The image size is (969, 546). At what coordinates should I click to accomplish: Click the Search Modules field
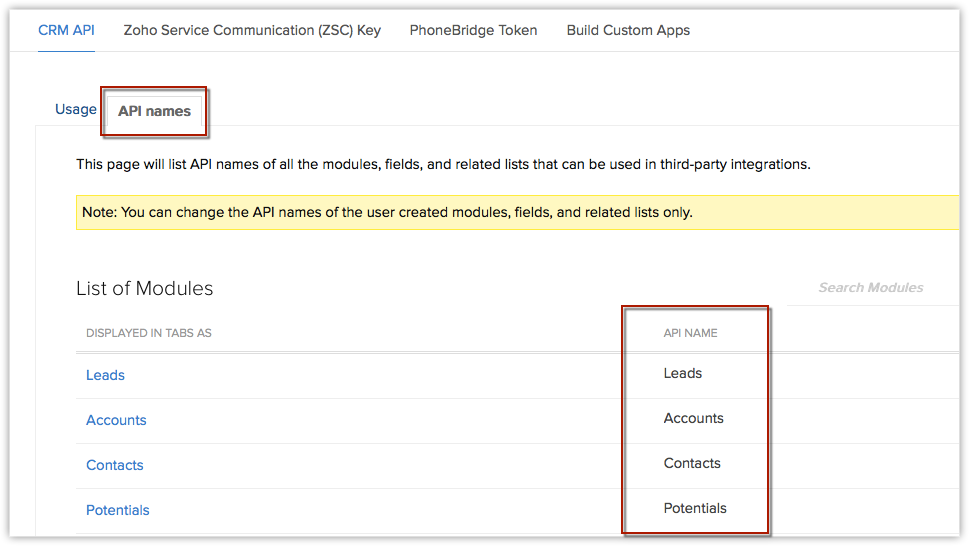[x=870, y=288]
